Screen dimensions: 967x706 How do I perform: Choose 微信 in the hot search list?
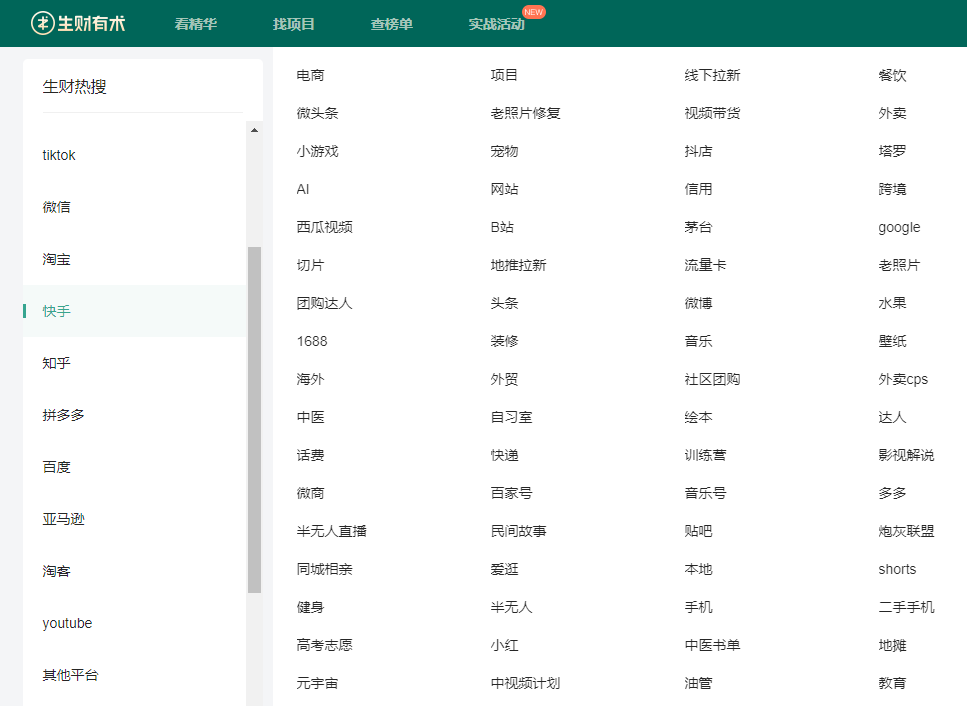tap(56, 207)
